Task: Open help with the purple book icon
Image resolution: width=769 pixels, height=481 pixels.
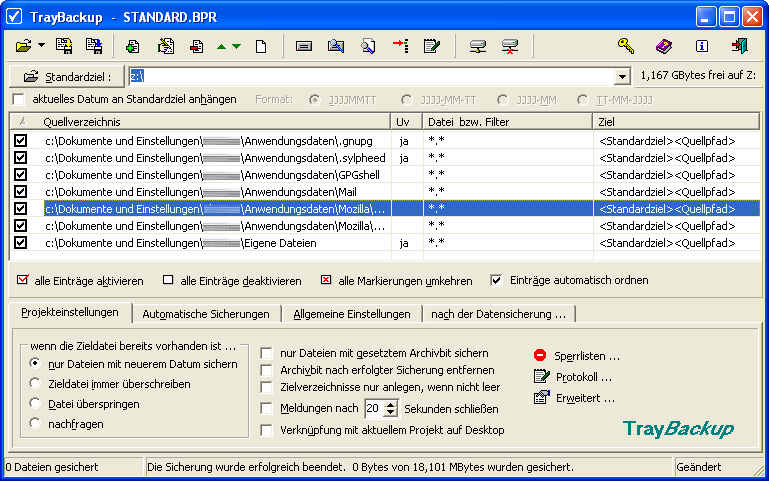Action: click(x=664, y=47)
